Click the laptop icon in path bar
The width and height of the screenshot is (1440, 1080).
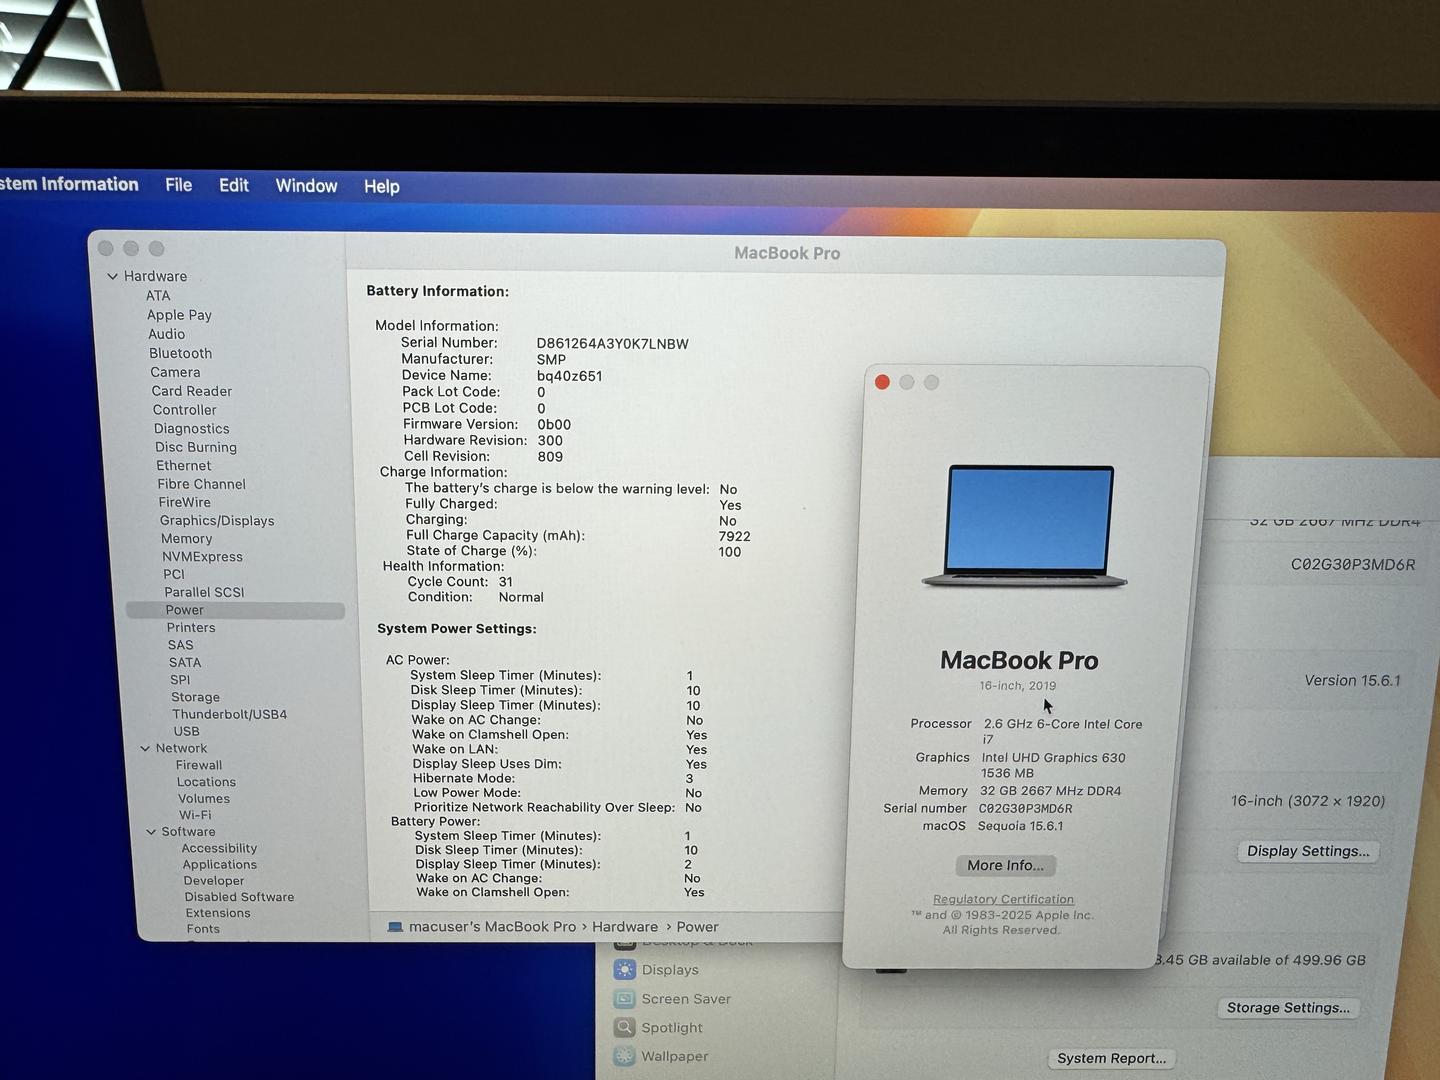[395, 927]
